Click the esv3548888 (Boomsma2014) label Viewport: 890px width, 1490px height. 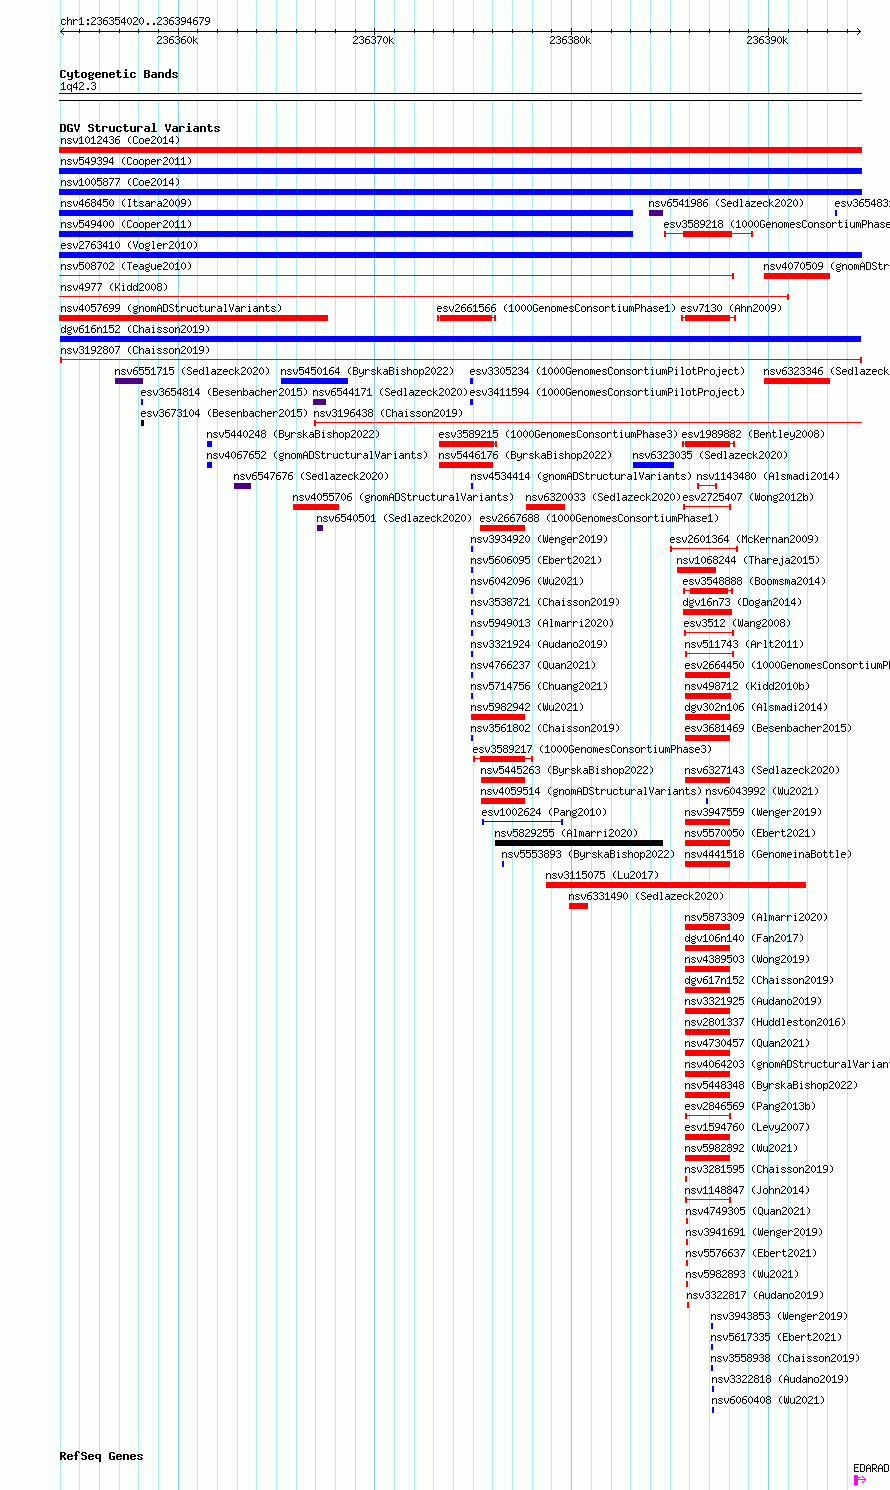click(x=755, y=581)
